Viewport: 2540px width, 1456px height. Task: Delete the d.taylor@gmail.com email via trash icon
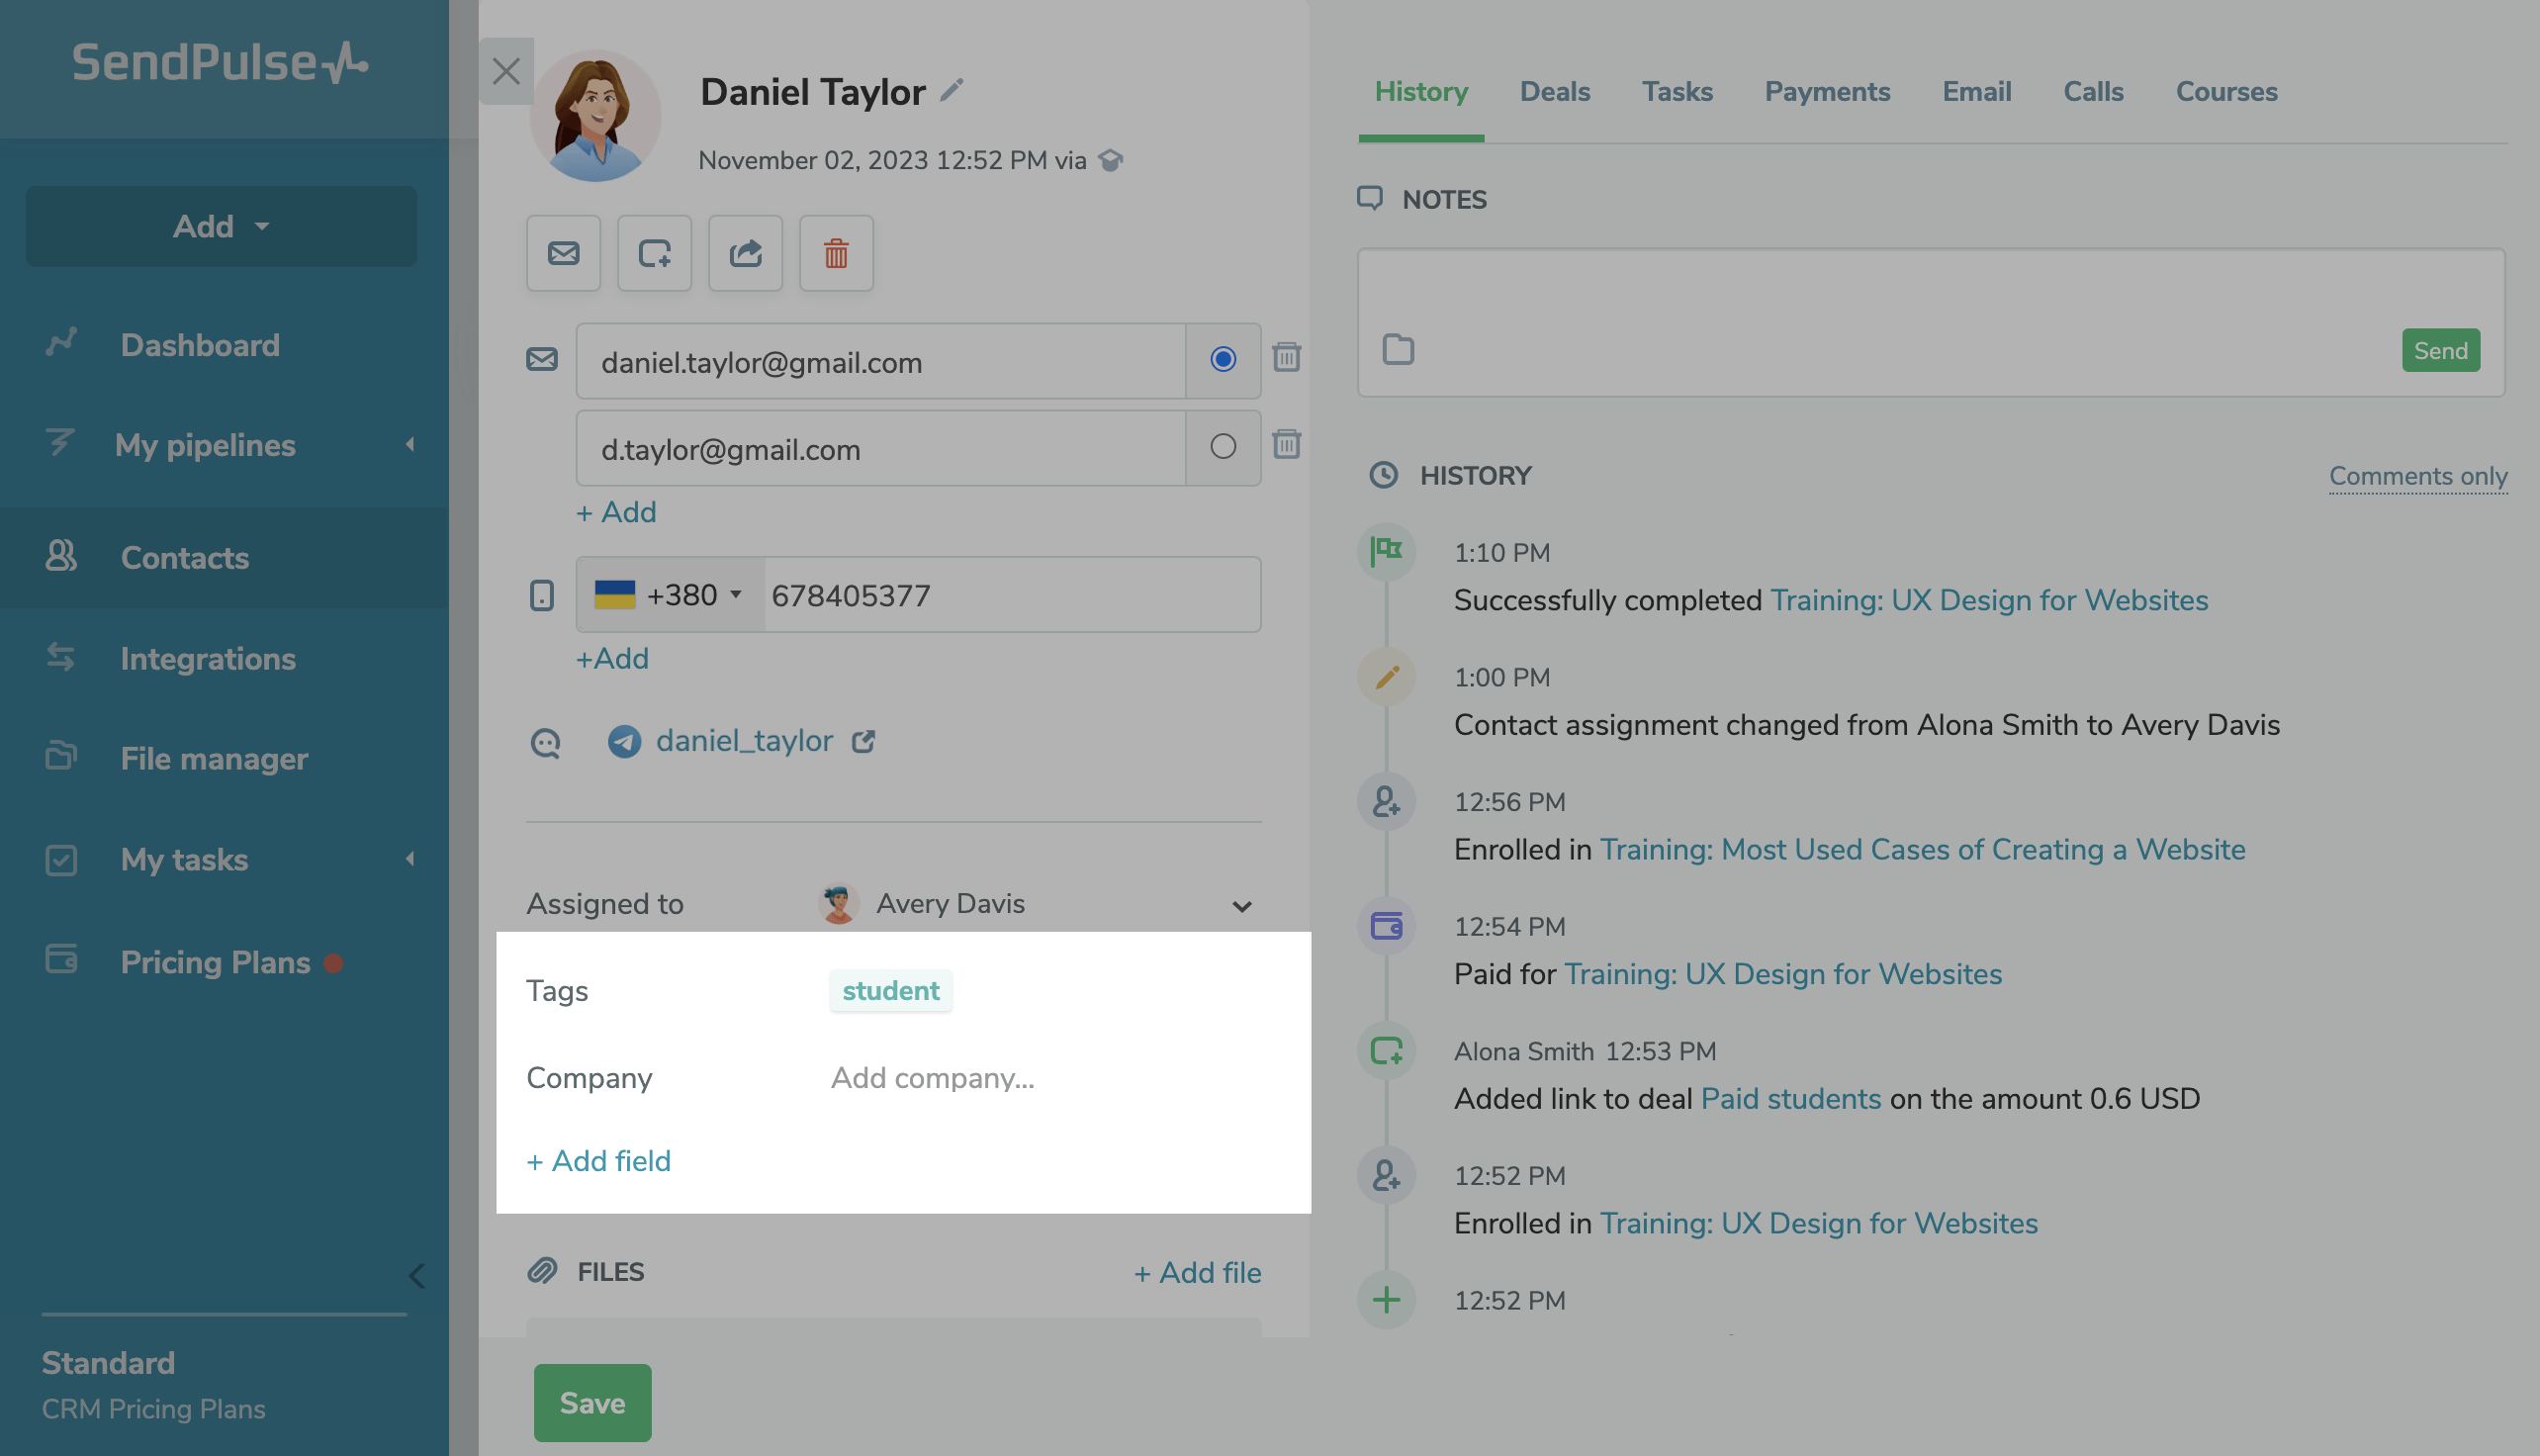(x=1286, y=444)
